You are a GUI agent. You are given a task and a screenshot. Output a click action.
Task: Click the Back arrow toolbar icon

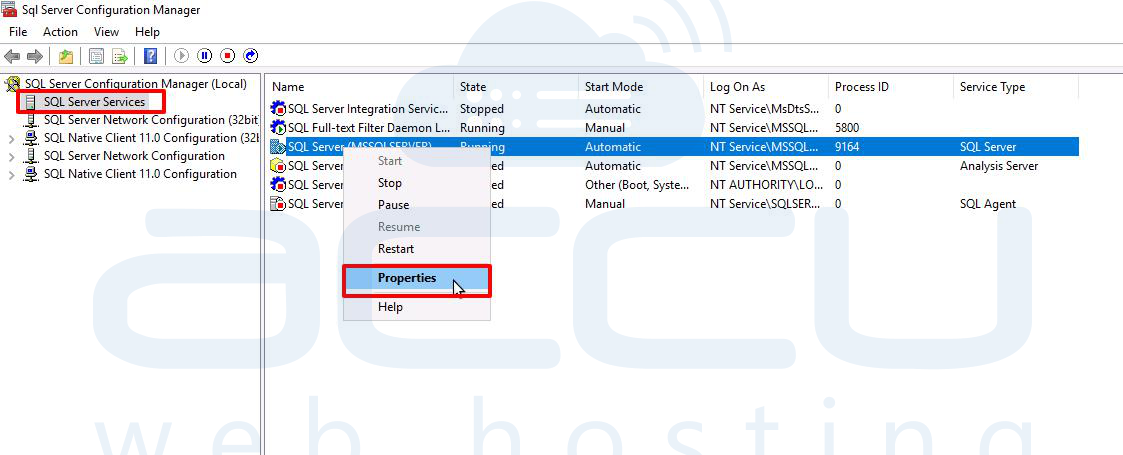[x=11, y=56]
